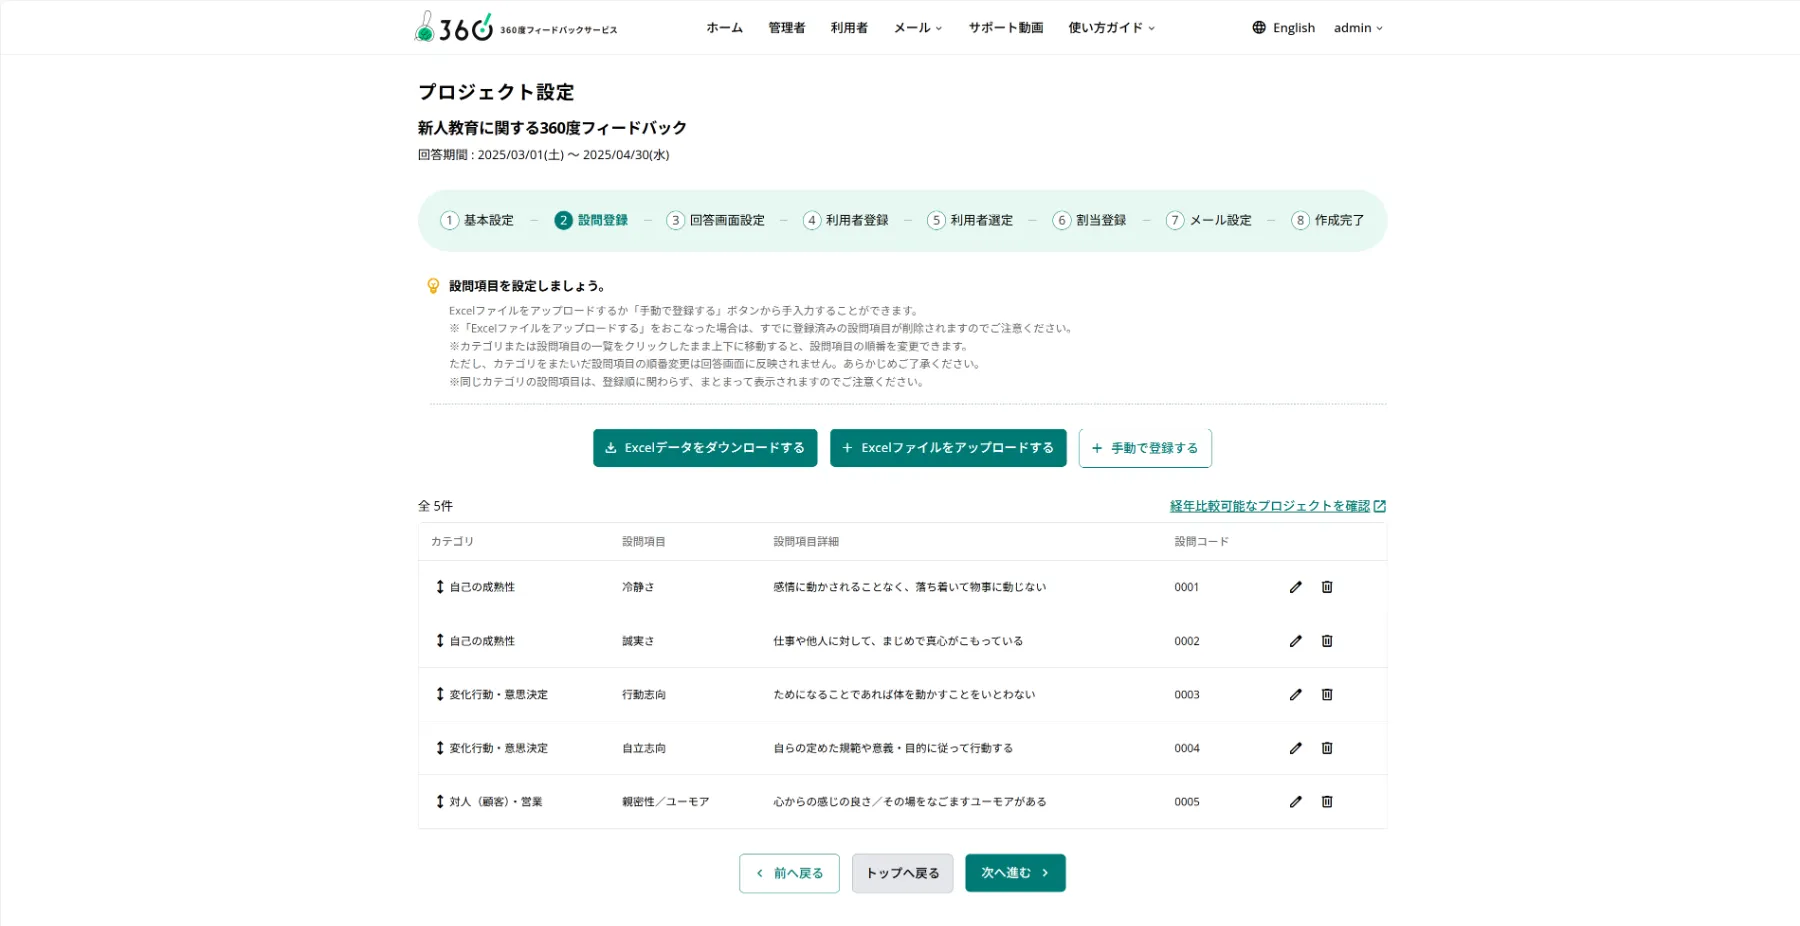1800x926 pixels.
Task: Click the lightbulb hint icon
Action: coord(432,283)
